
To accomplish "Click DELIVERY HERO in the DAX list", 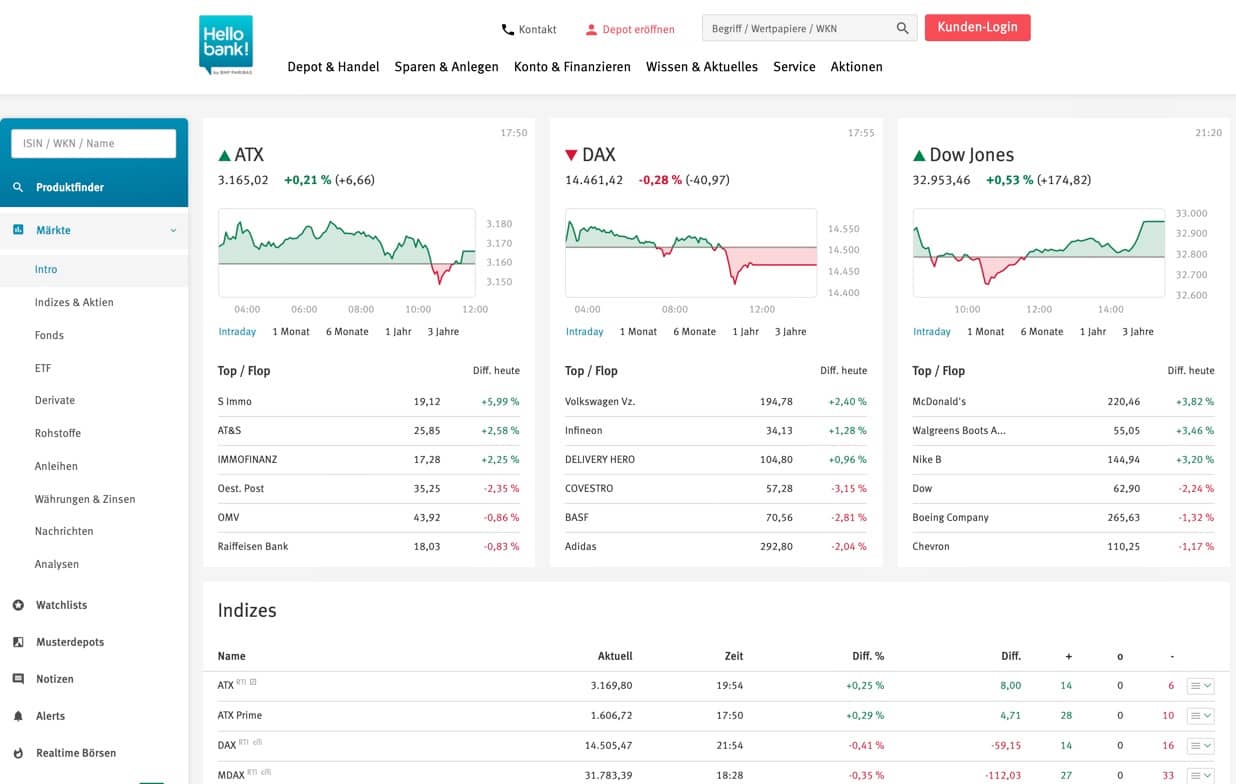I will 600,459.
